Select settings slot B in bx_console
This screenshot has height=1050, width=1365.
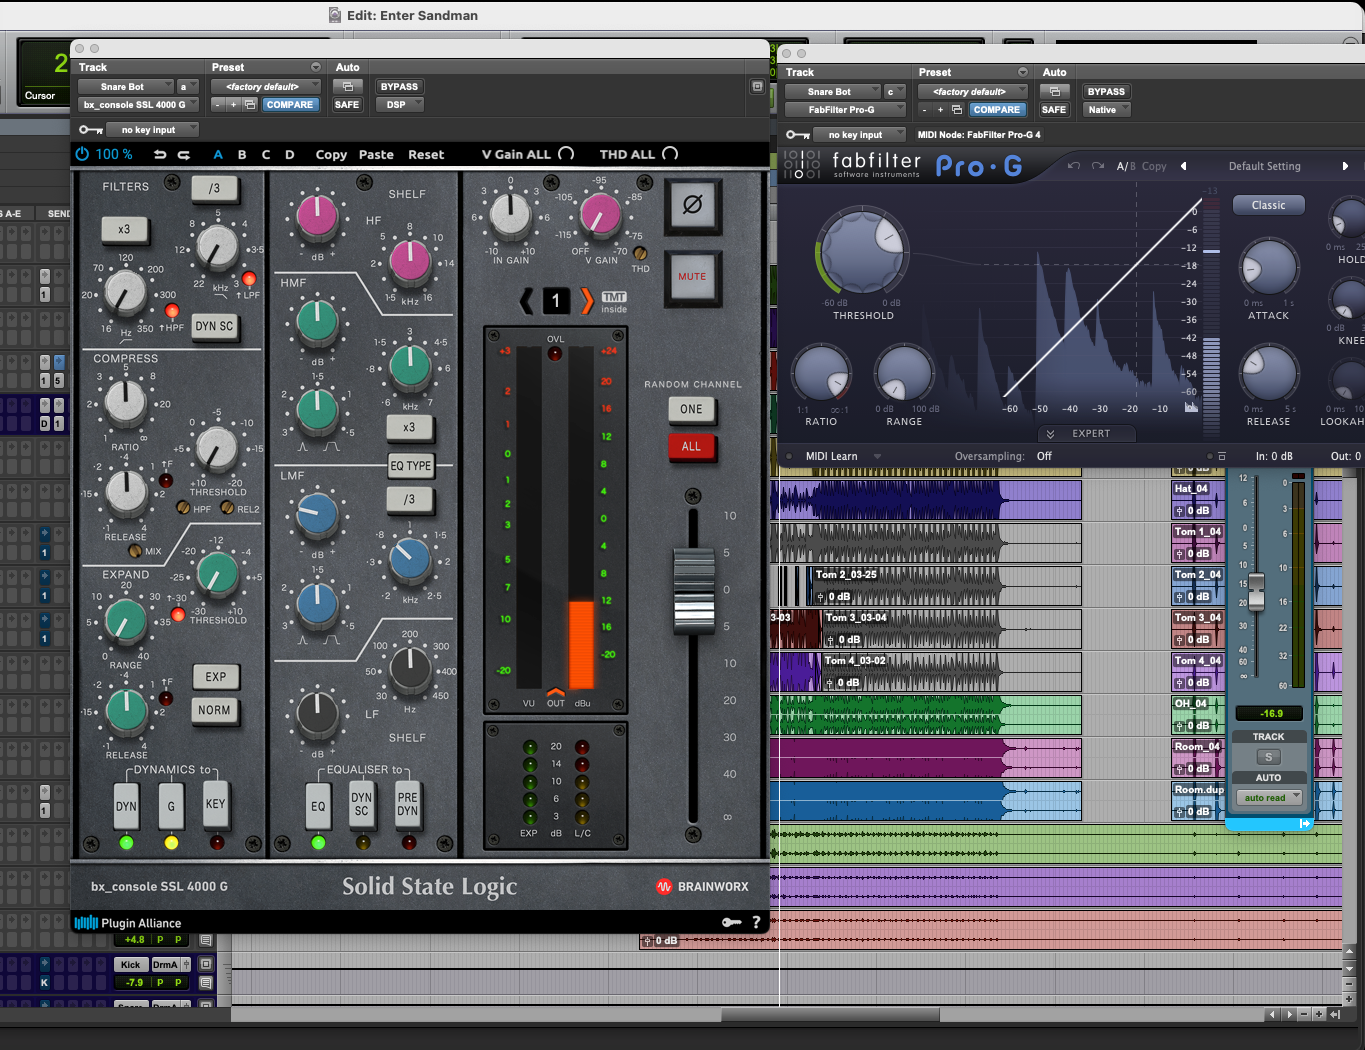click(242, 154)
